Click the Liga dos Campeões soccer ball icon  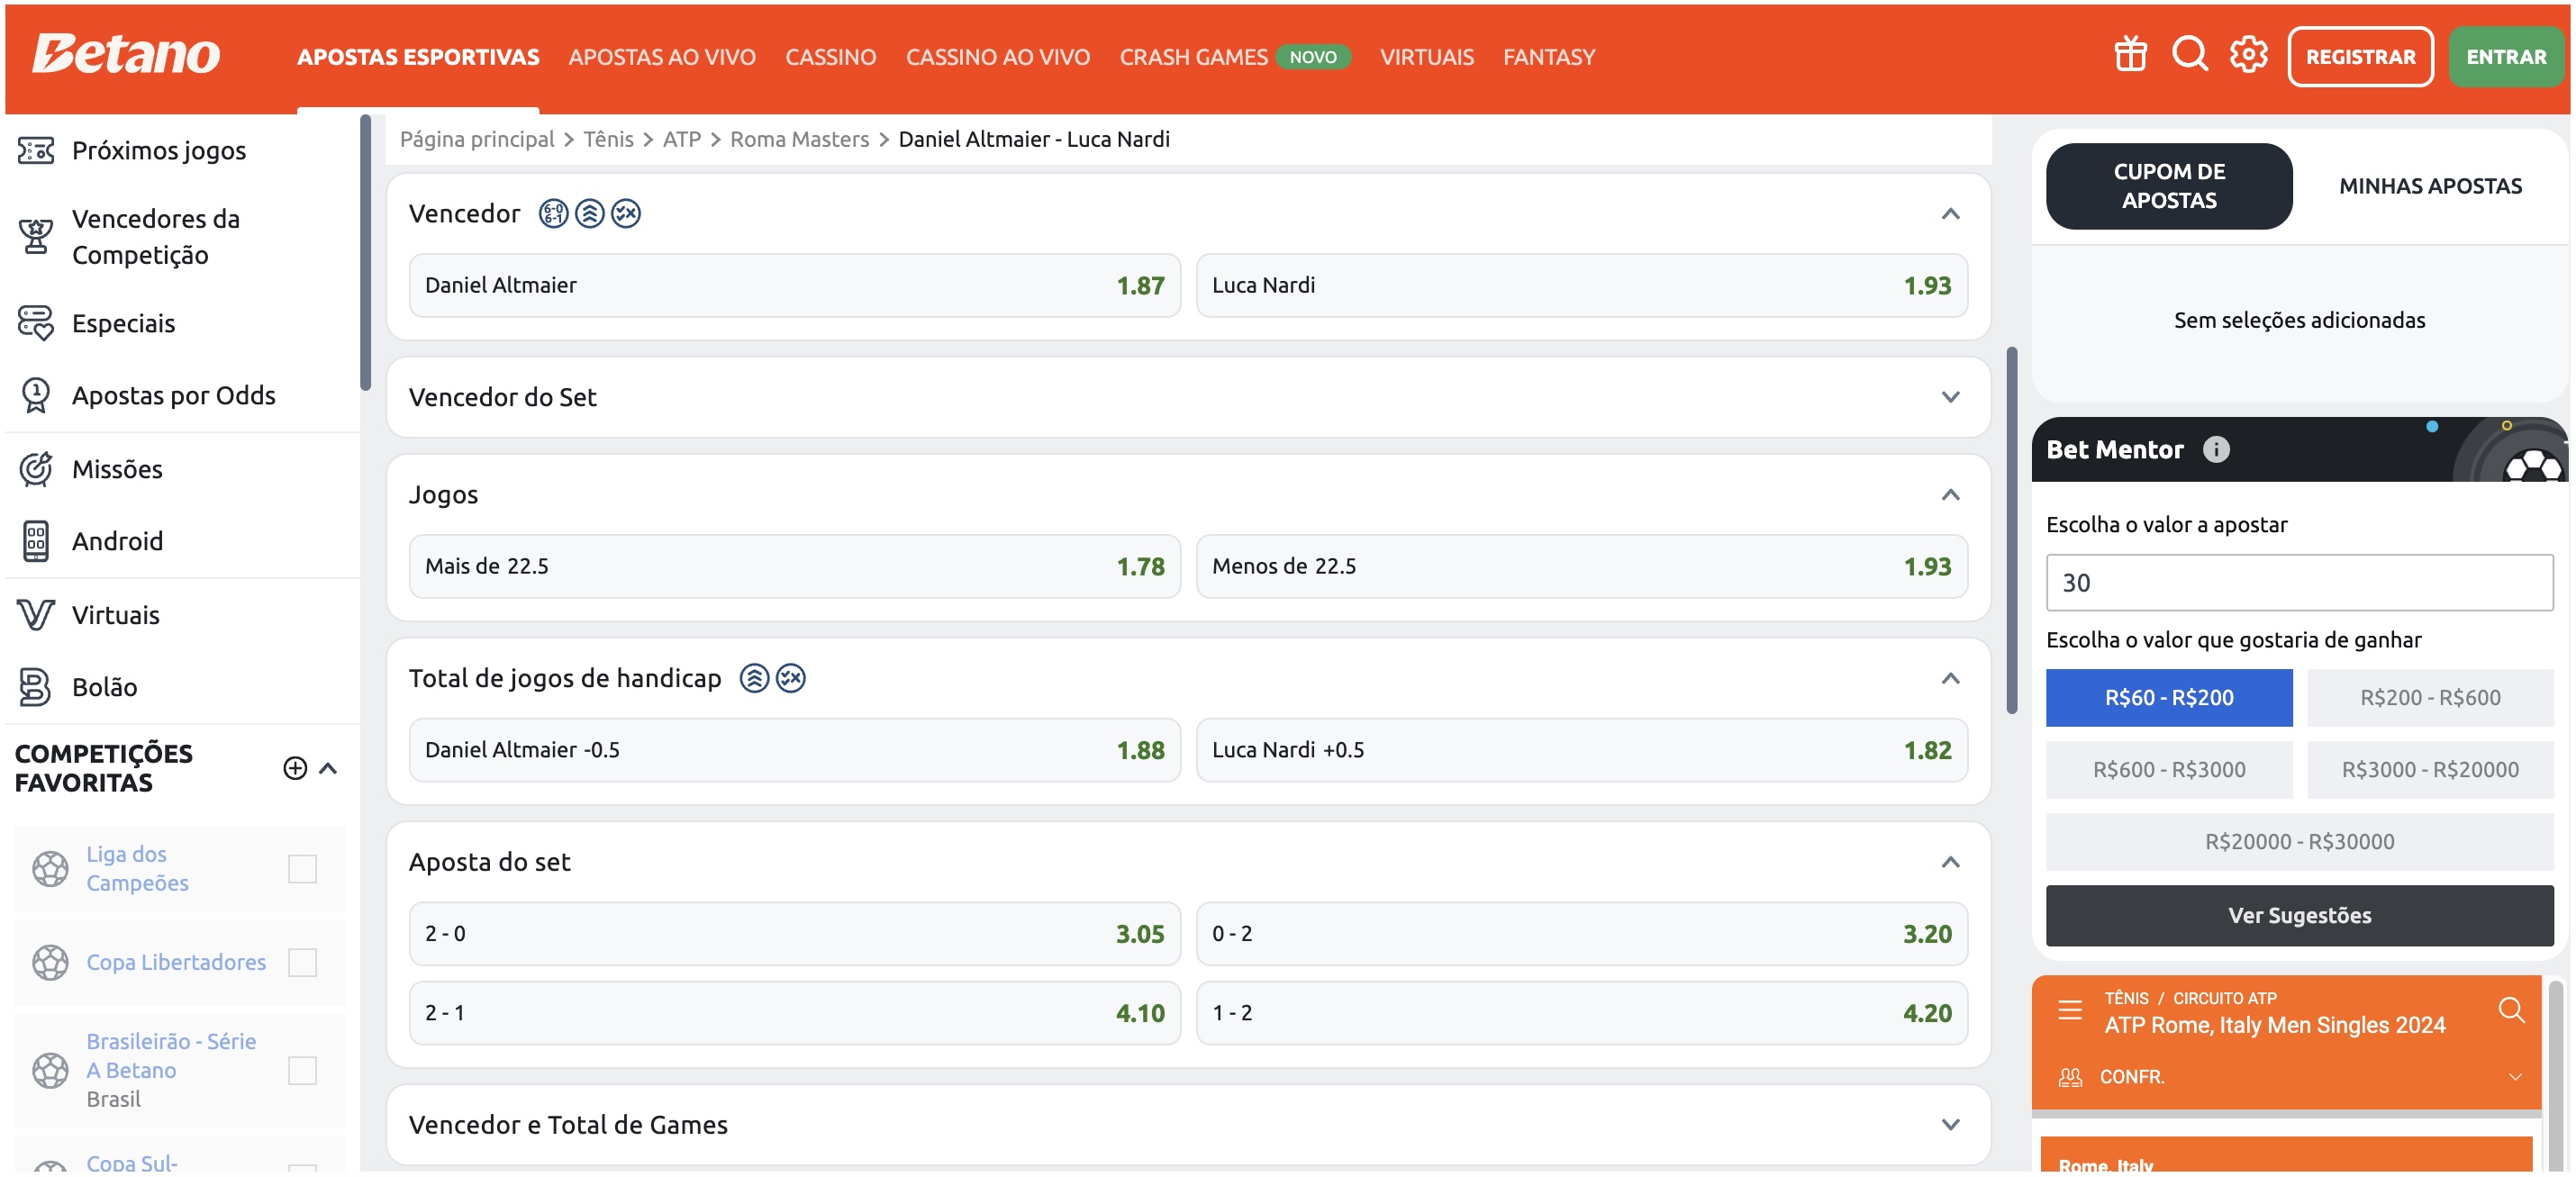pos(50,869)
